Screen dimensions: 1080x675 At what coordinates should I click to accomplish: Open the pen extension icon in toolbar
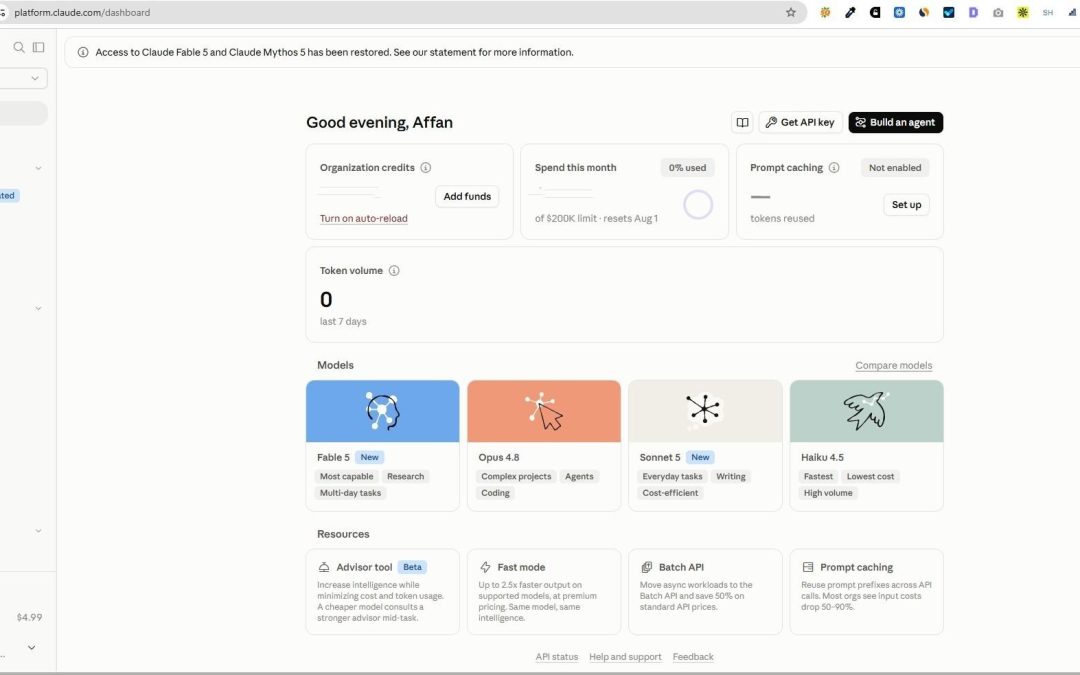850,12
